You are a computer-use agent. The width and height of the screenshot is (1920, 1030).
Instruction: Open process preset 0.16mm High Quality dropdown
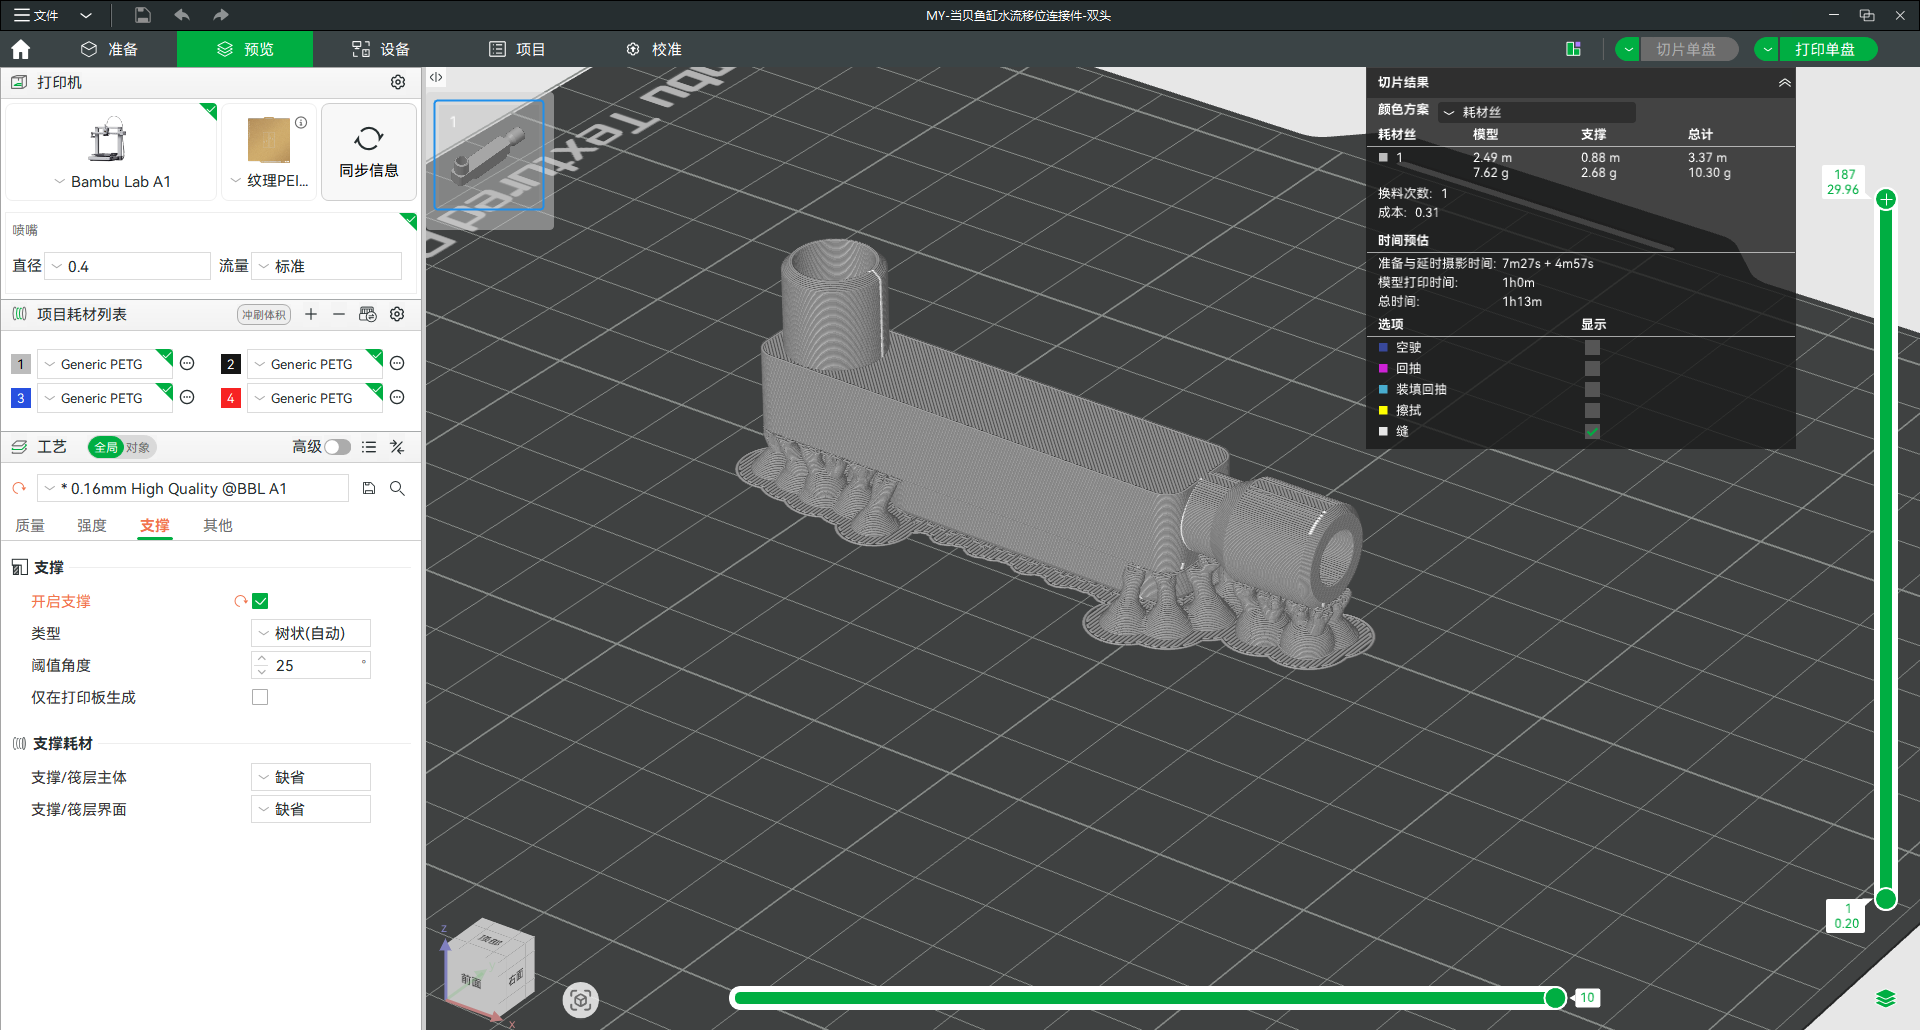(x=193, y=488)
